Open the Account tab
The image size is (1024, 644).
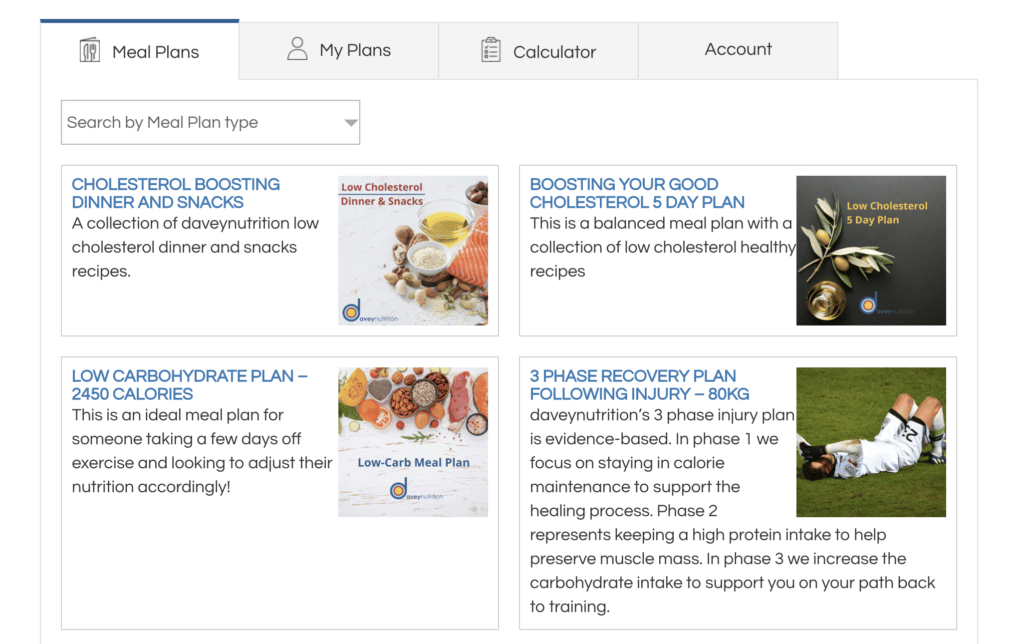coord(738,50)
